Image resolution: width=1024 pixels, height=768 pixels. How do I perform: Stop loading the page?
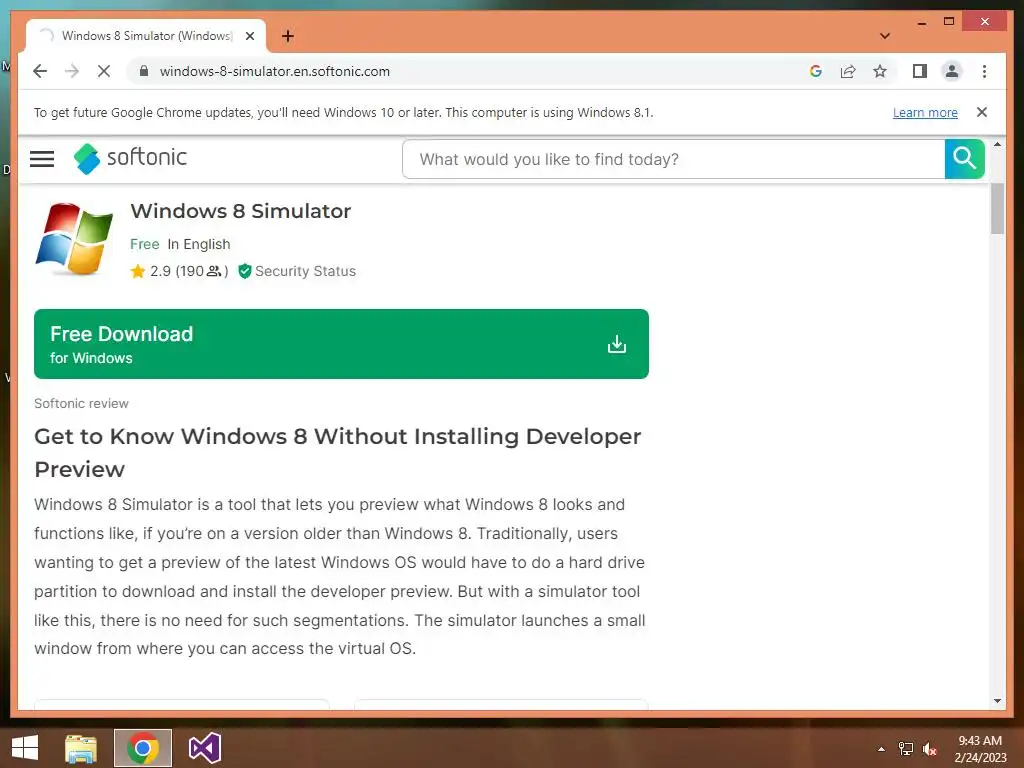click(x=104, y=71)
